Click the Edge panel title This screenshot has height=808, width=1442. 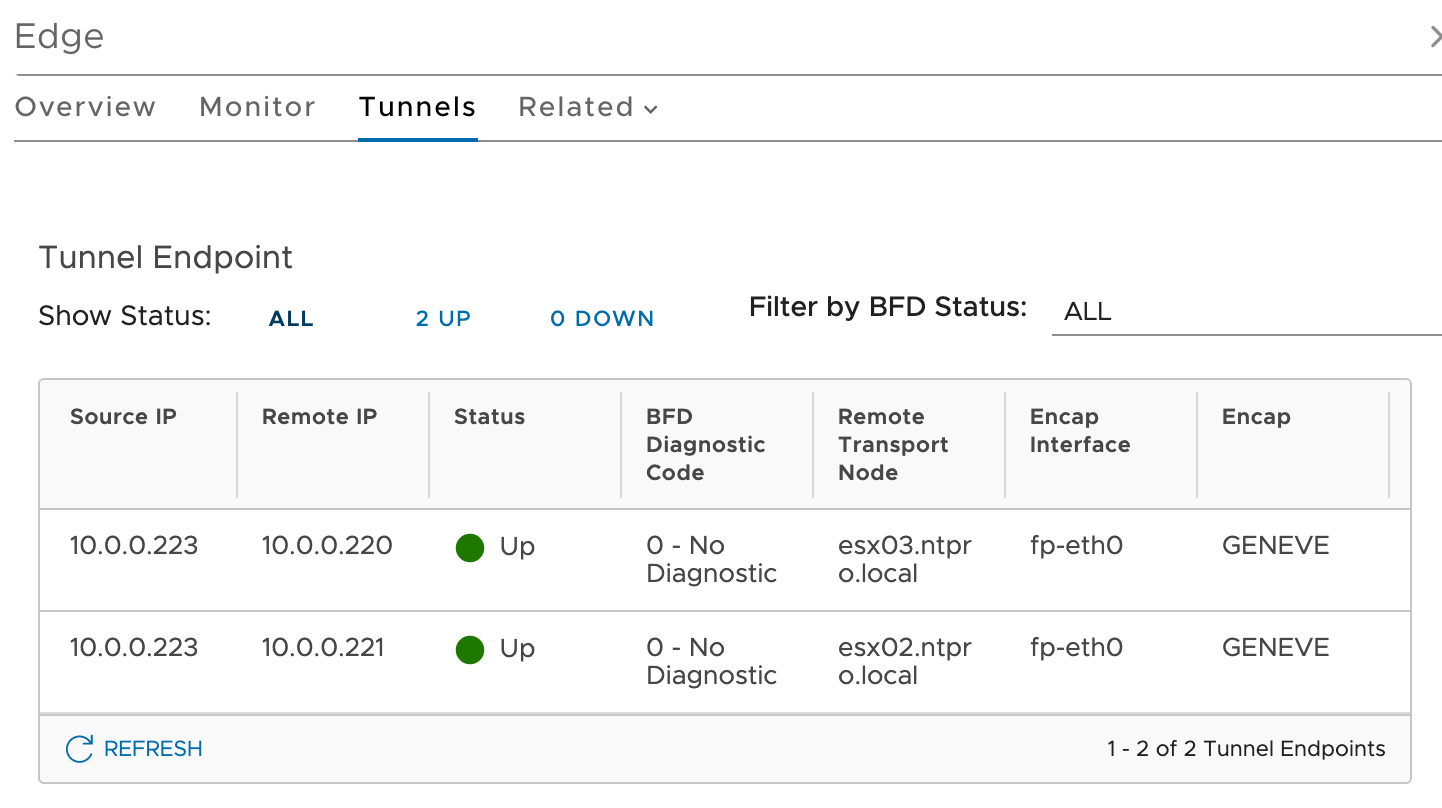pos(60,37)
